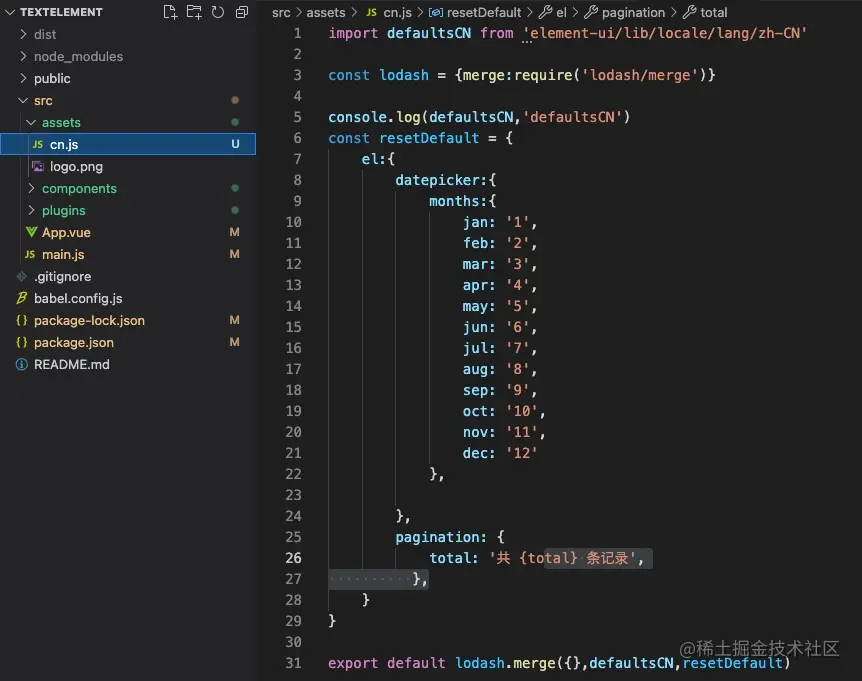The image size is (862, 681).
Task: Collapse all folders using the explorer icon
Action: (x=241, y=12)
